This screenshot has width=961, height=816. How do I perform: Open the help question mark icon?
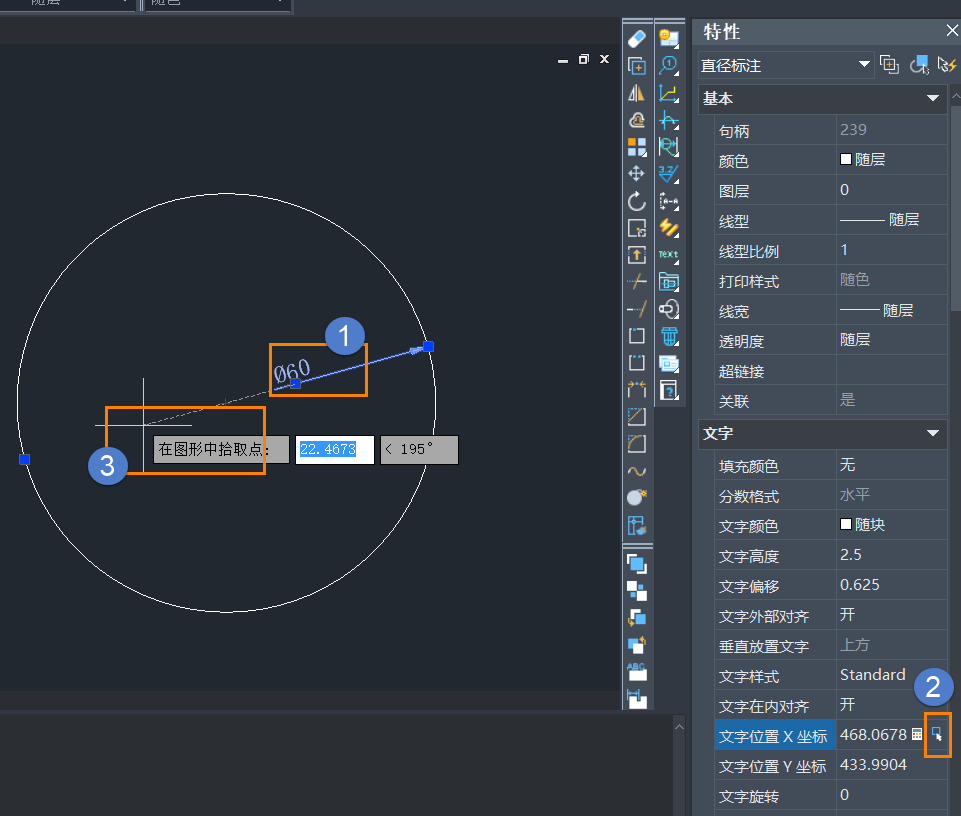(669, 390)
